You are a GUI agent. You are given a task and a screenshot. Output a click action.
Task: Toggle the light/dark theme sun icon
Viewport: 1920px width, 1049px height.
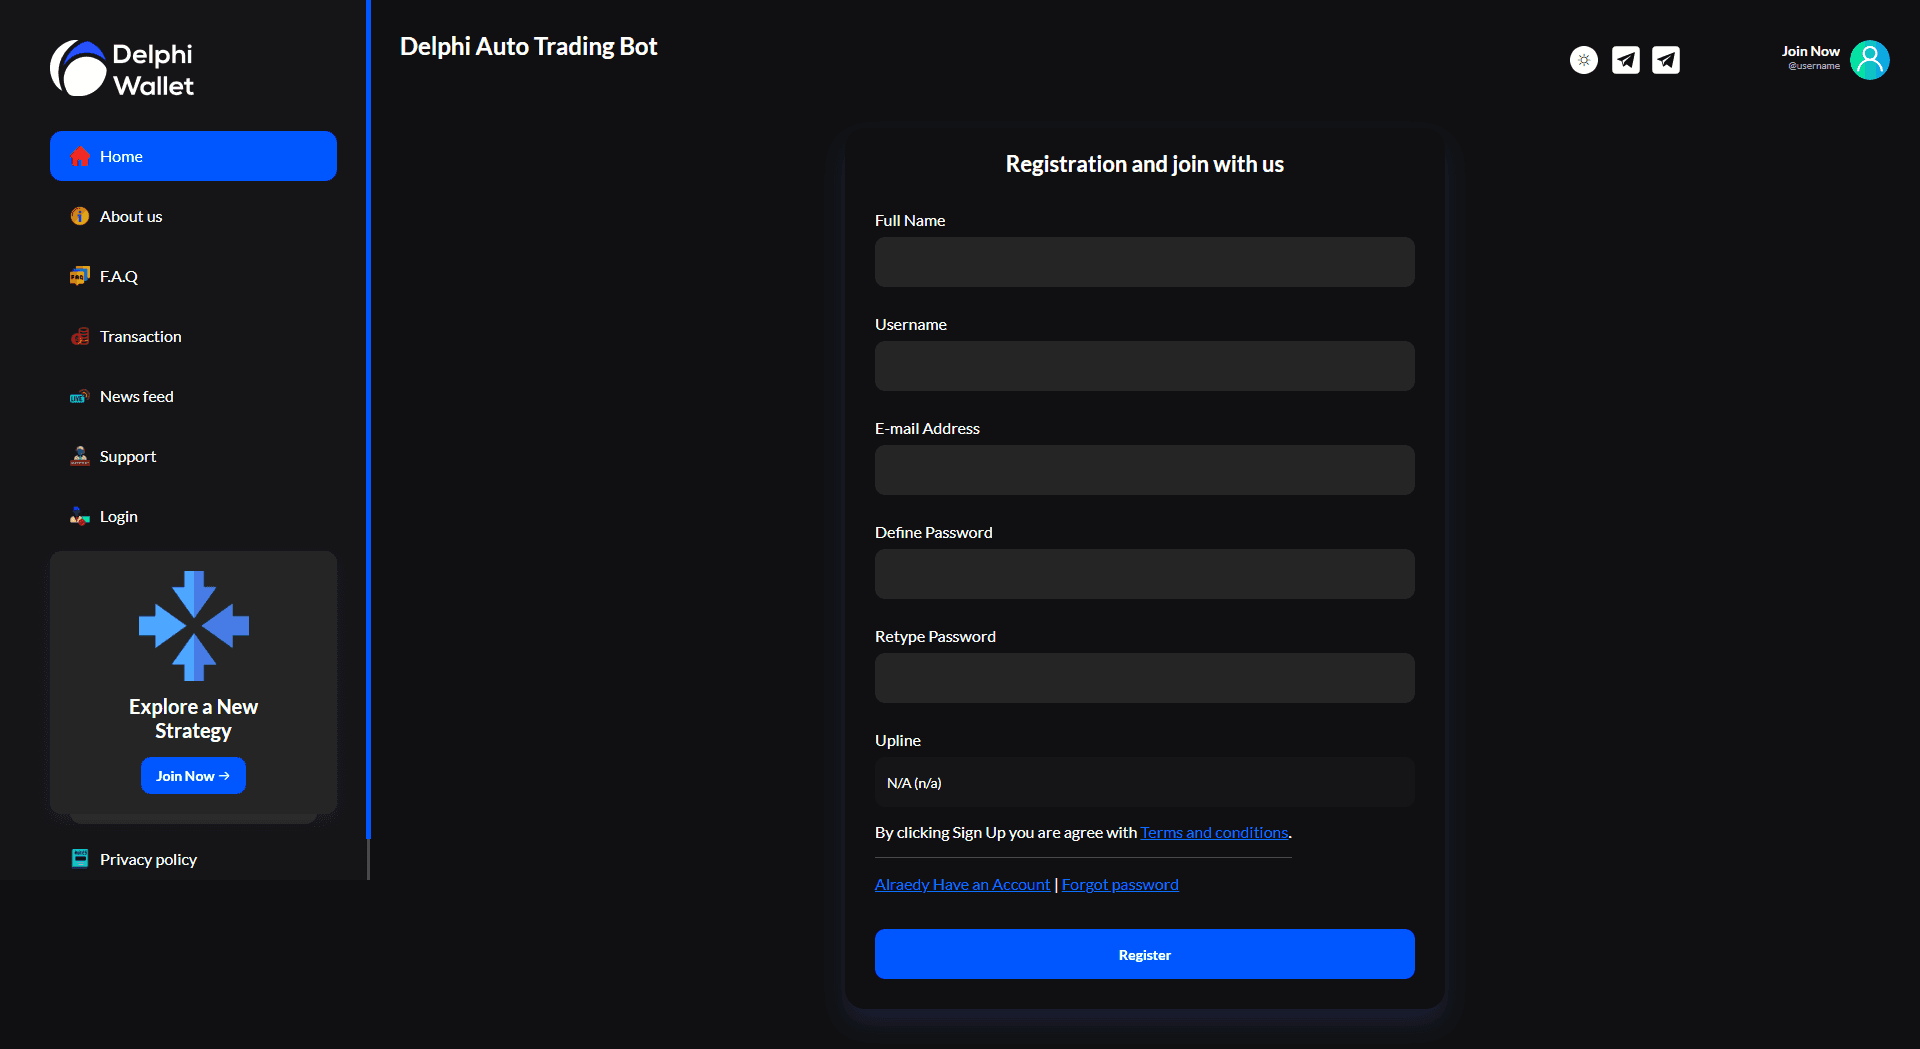1584,60
